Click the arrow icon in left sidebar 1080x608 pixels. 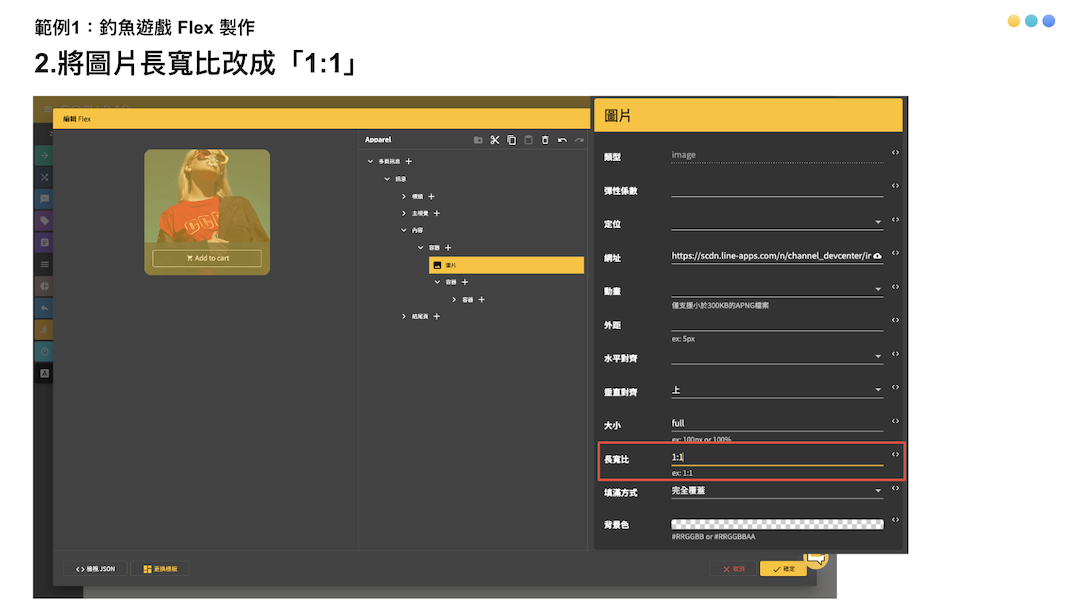coord(44,155)
